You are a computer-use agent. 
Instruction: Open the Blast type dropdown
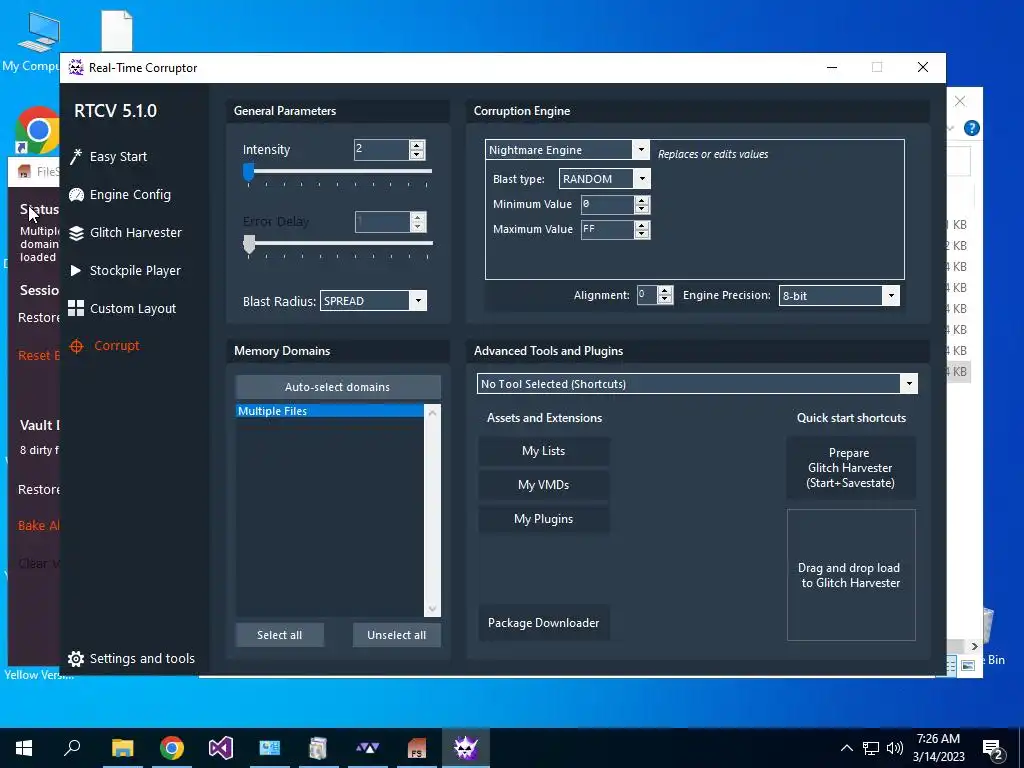click(642, 178)
